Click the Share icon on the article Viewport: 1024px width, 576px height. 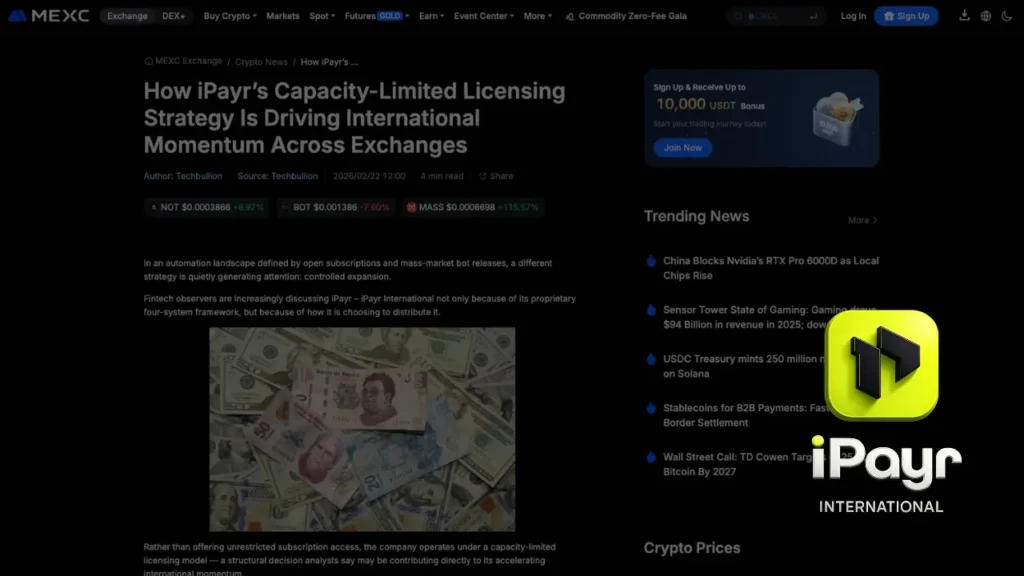(496, 176)
